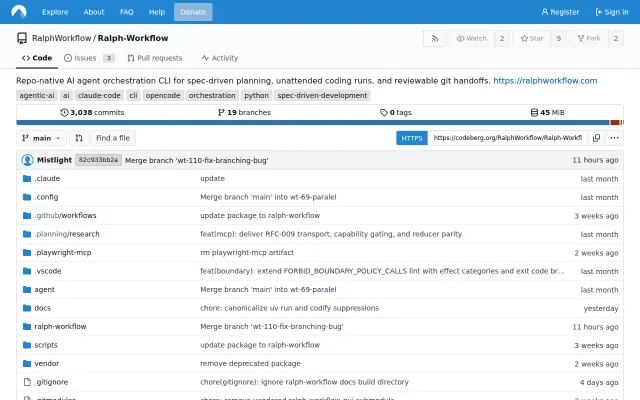
Task: Click the Mistlight author name
Action: 54,160
